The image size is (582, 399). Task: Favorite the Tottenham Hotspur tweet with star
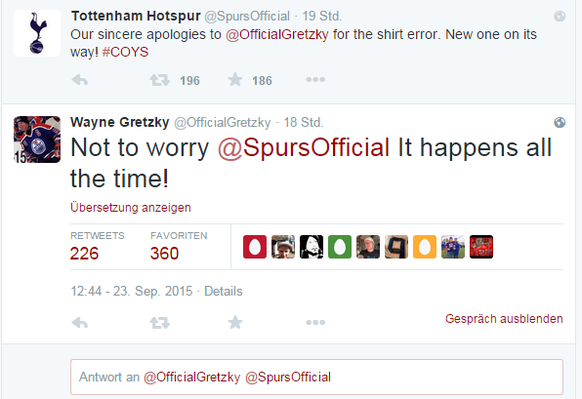coord(235,79)
